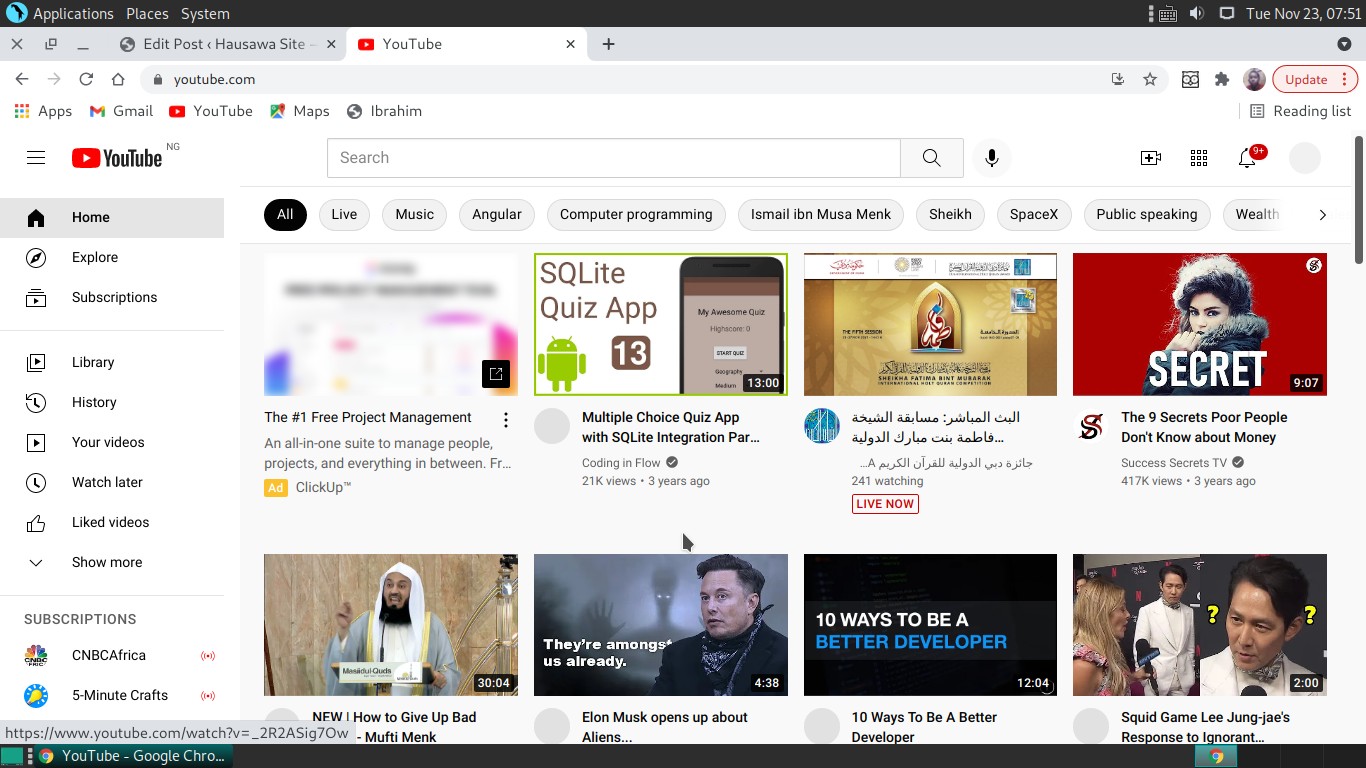
Task: Open 5-Minute Crafts subscription channel
Action: pos(112,695)
